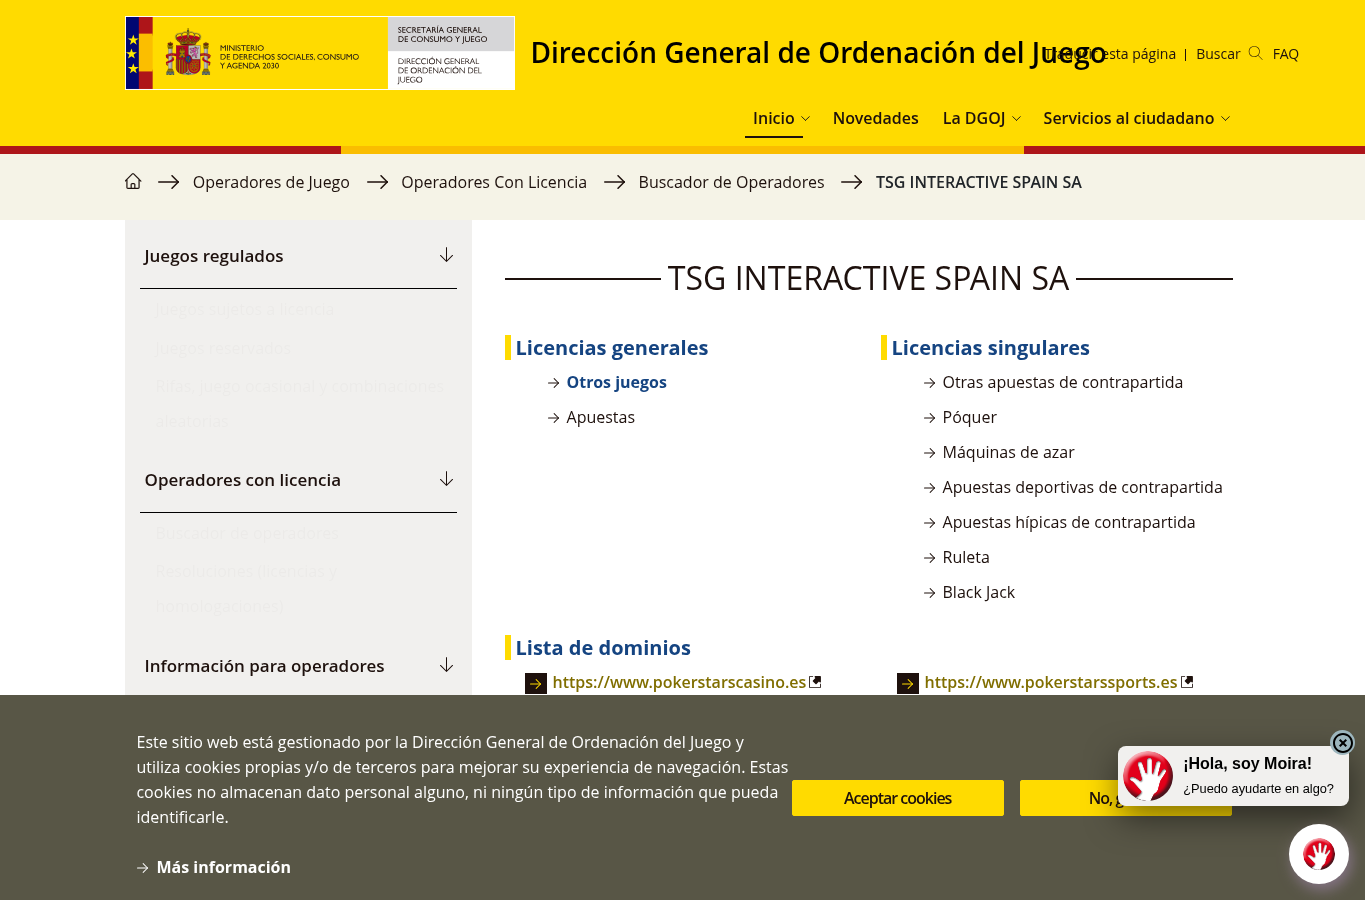Go to Operadores Con Licencia breadcrumb
Viewport: 1365px width, 900px height.
(494, 182)
